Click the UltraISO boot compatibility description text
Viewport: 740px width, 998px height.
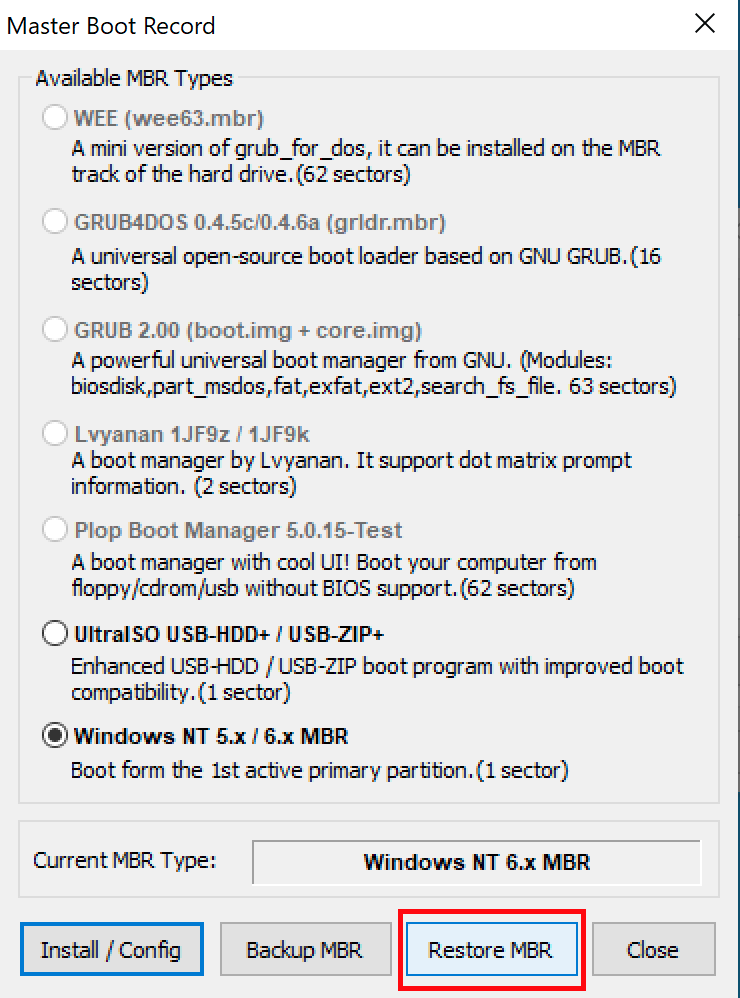[x=376, y=678]
